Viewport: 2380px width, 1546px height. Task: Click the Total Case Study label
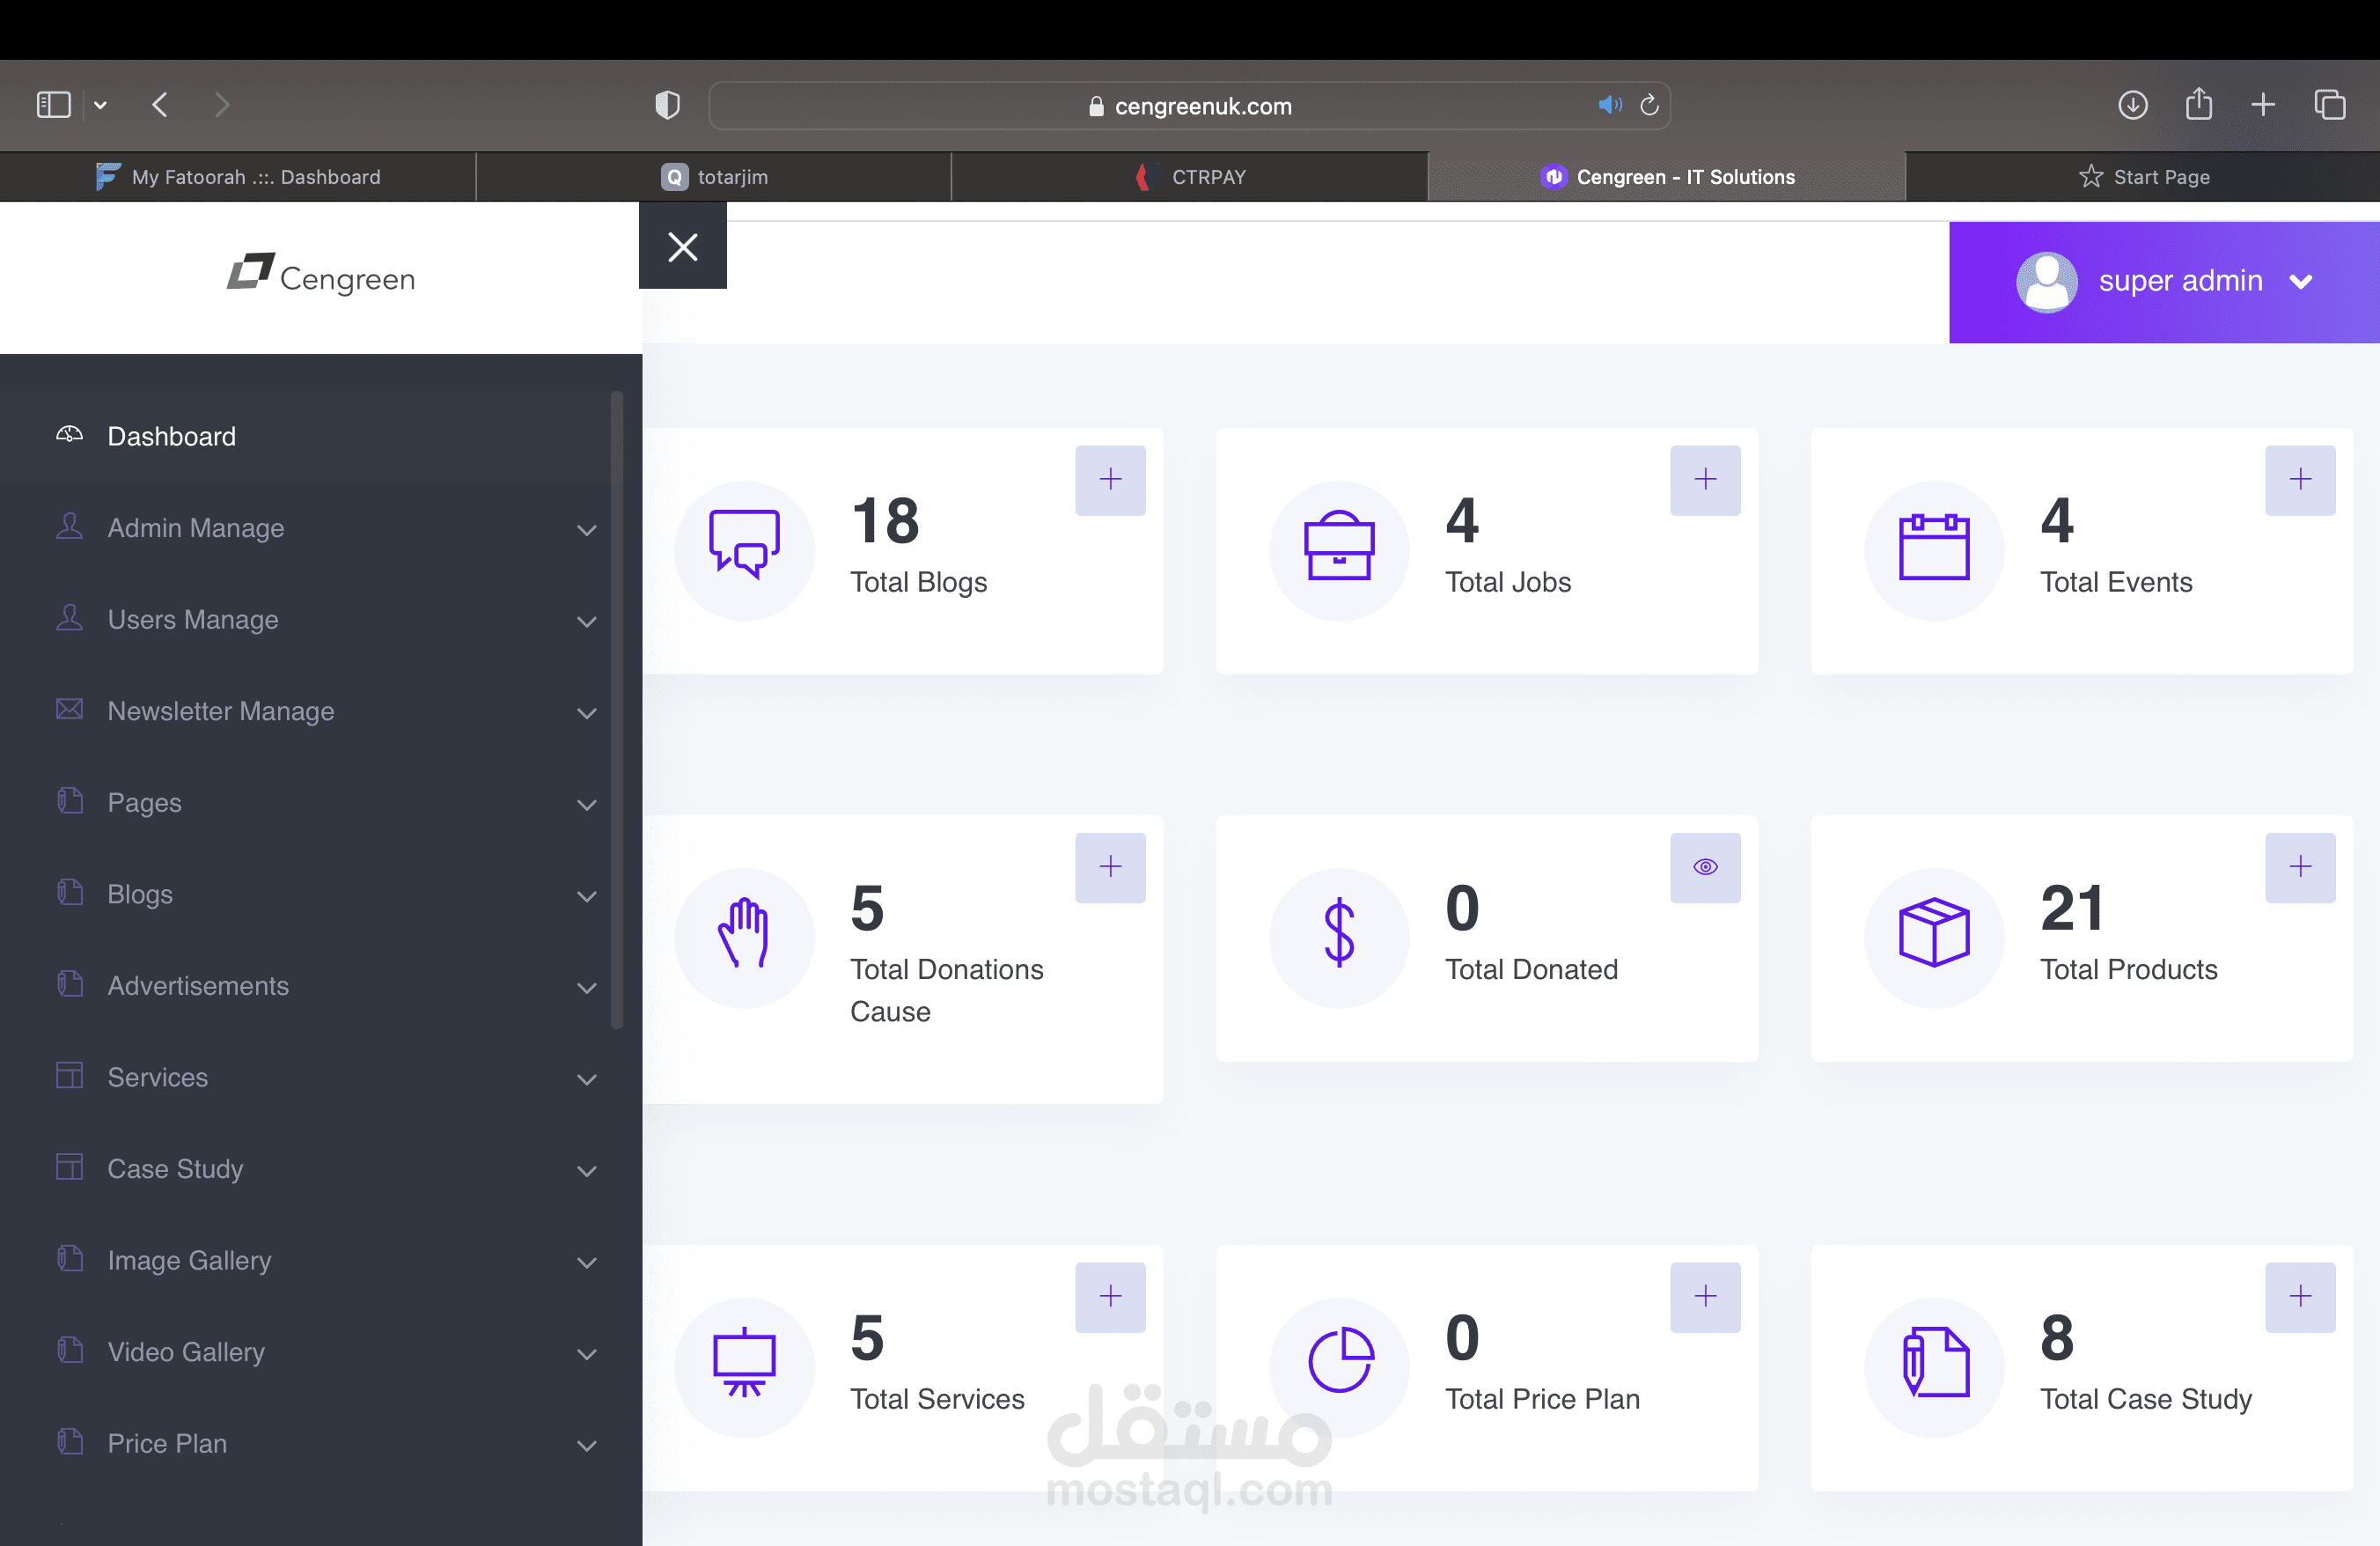click(x=2146, y=1399)
